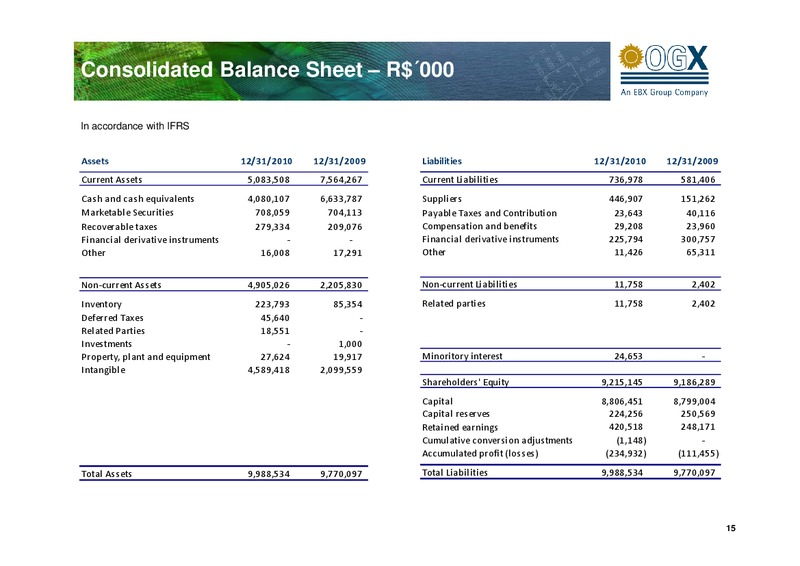Viewport: 800px width, 566px height.
Task: Click the 'Intangible' row label
Action: point(103,370)
